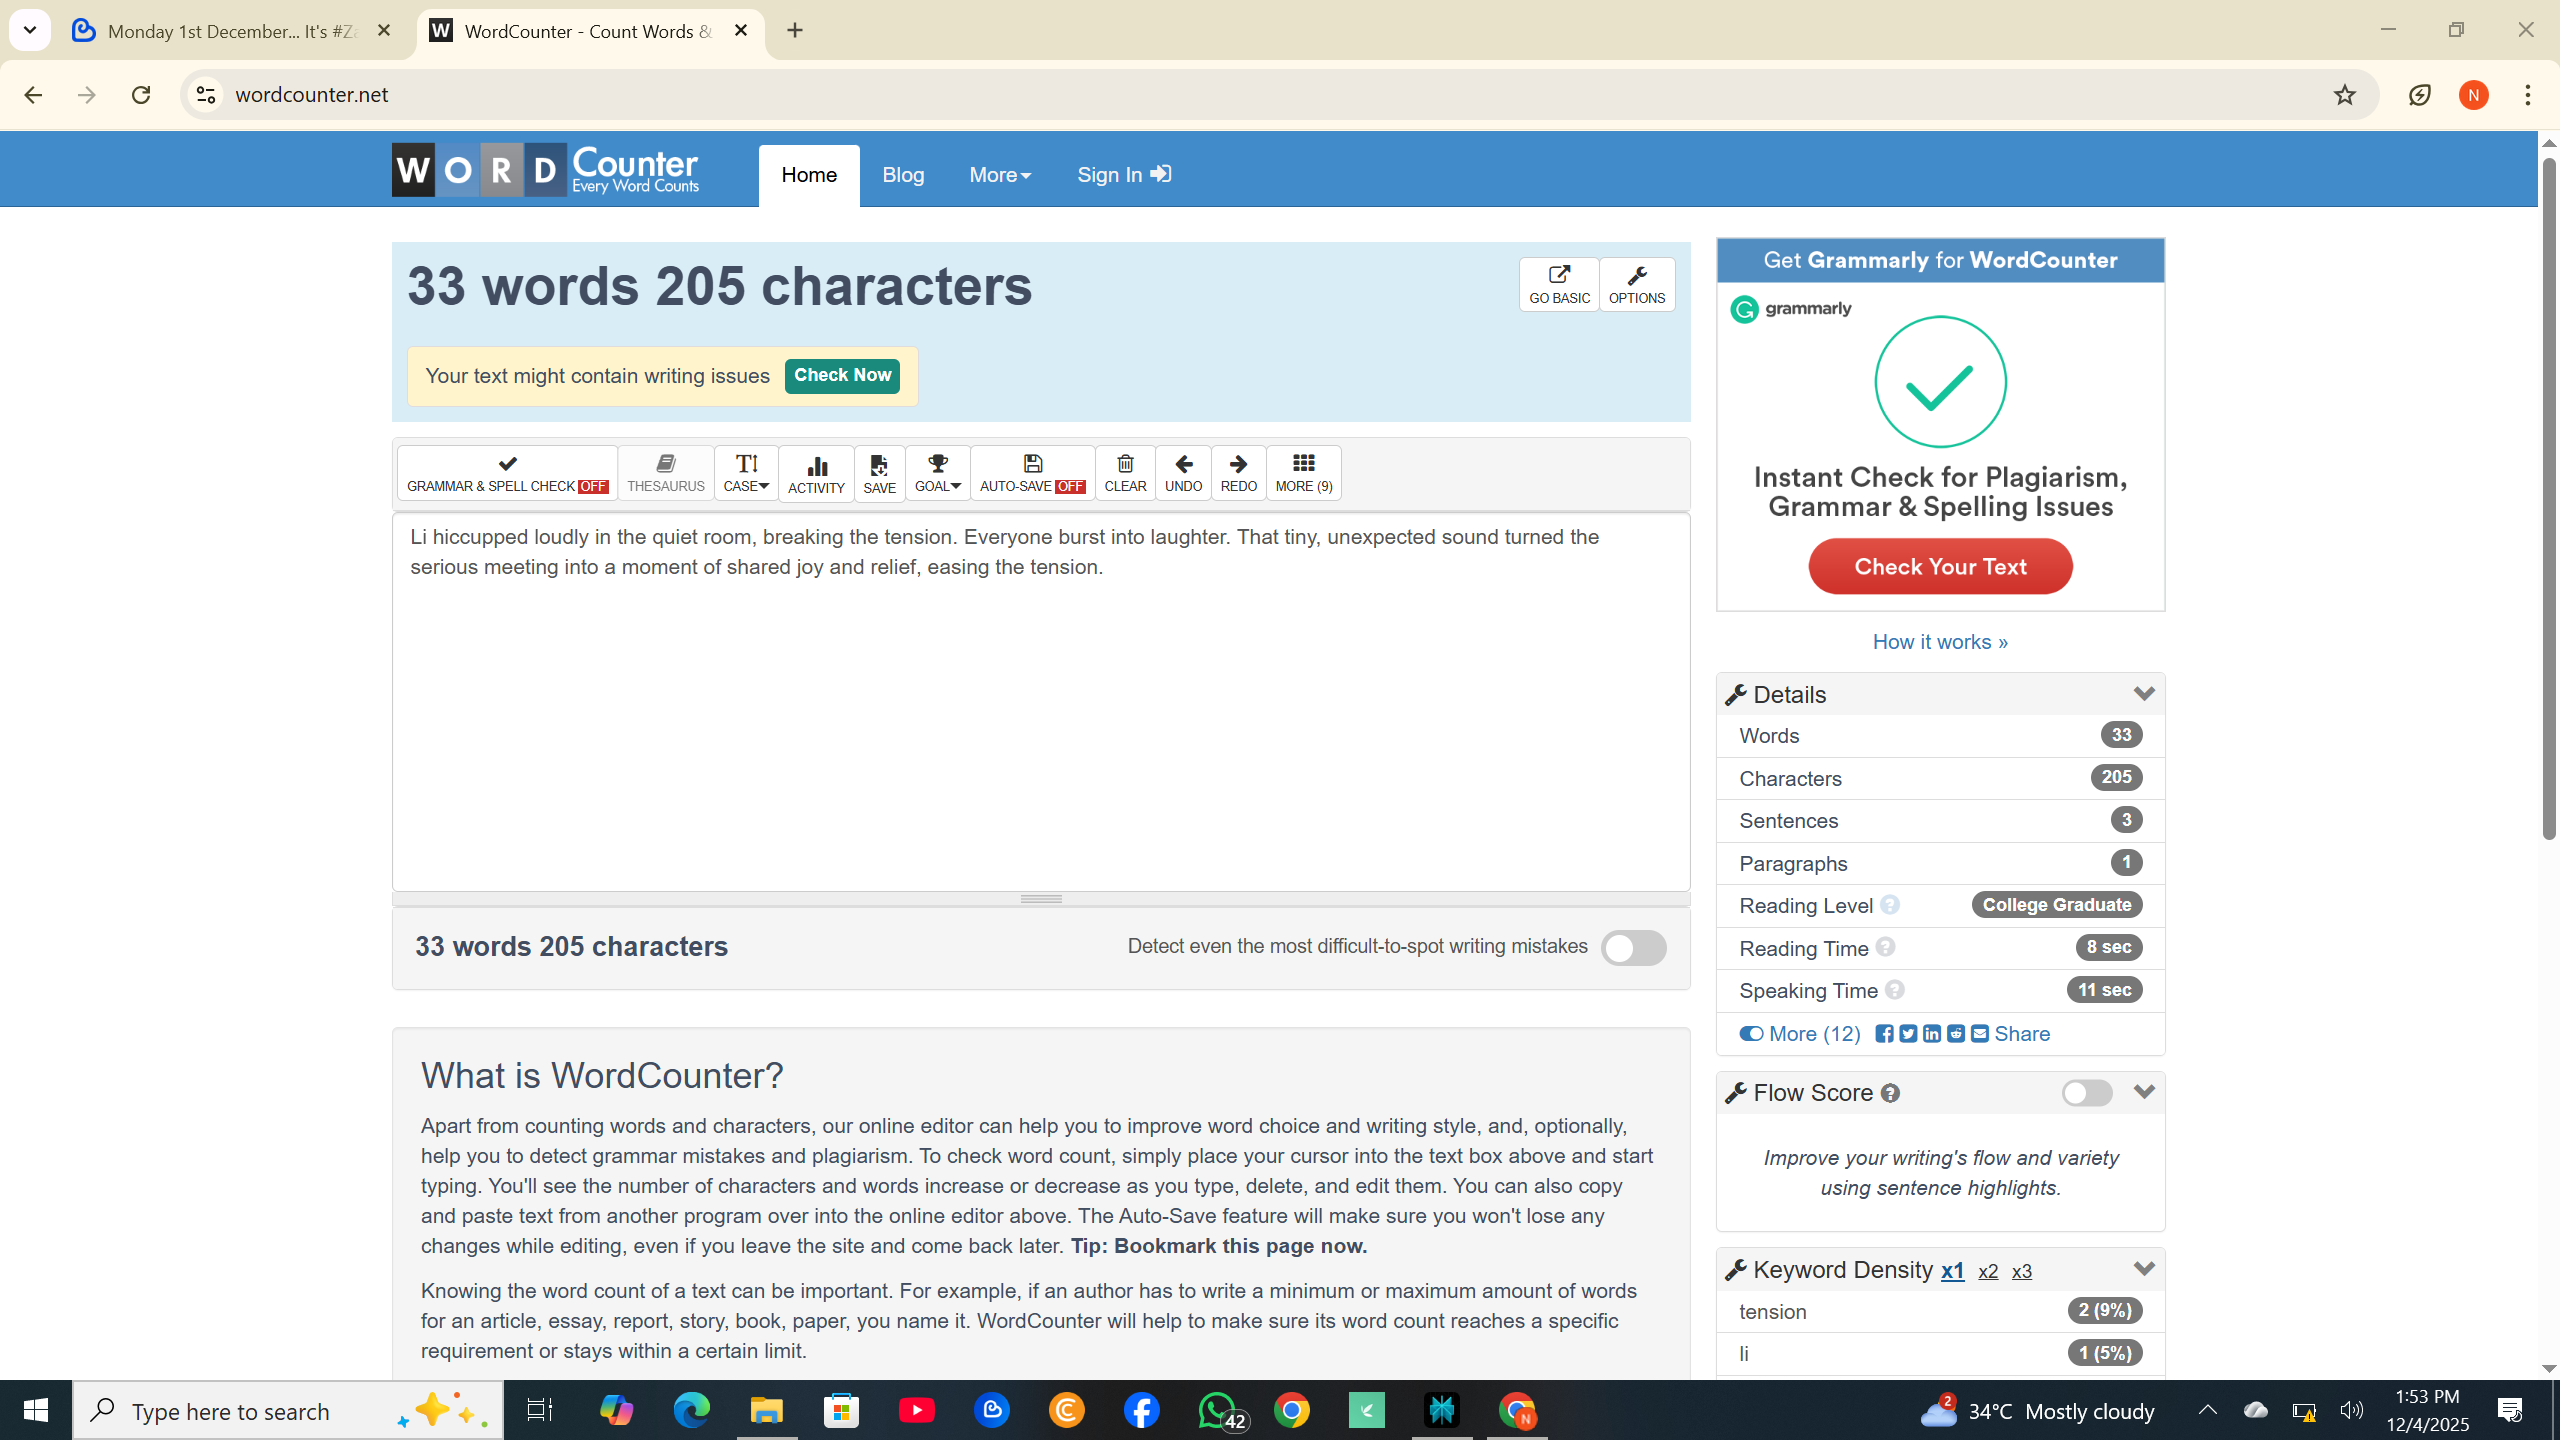Turn on Flow Score switch
The width and height of the screenshot is (2560, 1440).
tap(2086, 1093)
